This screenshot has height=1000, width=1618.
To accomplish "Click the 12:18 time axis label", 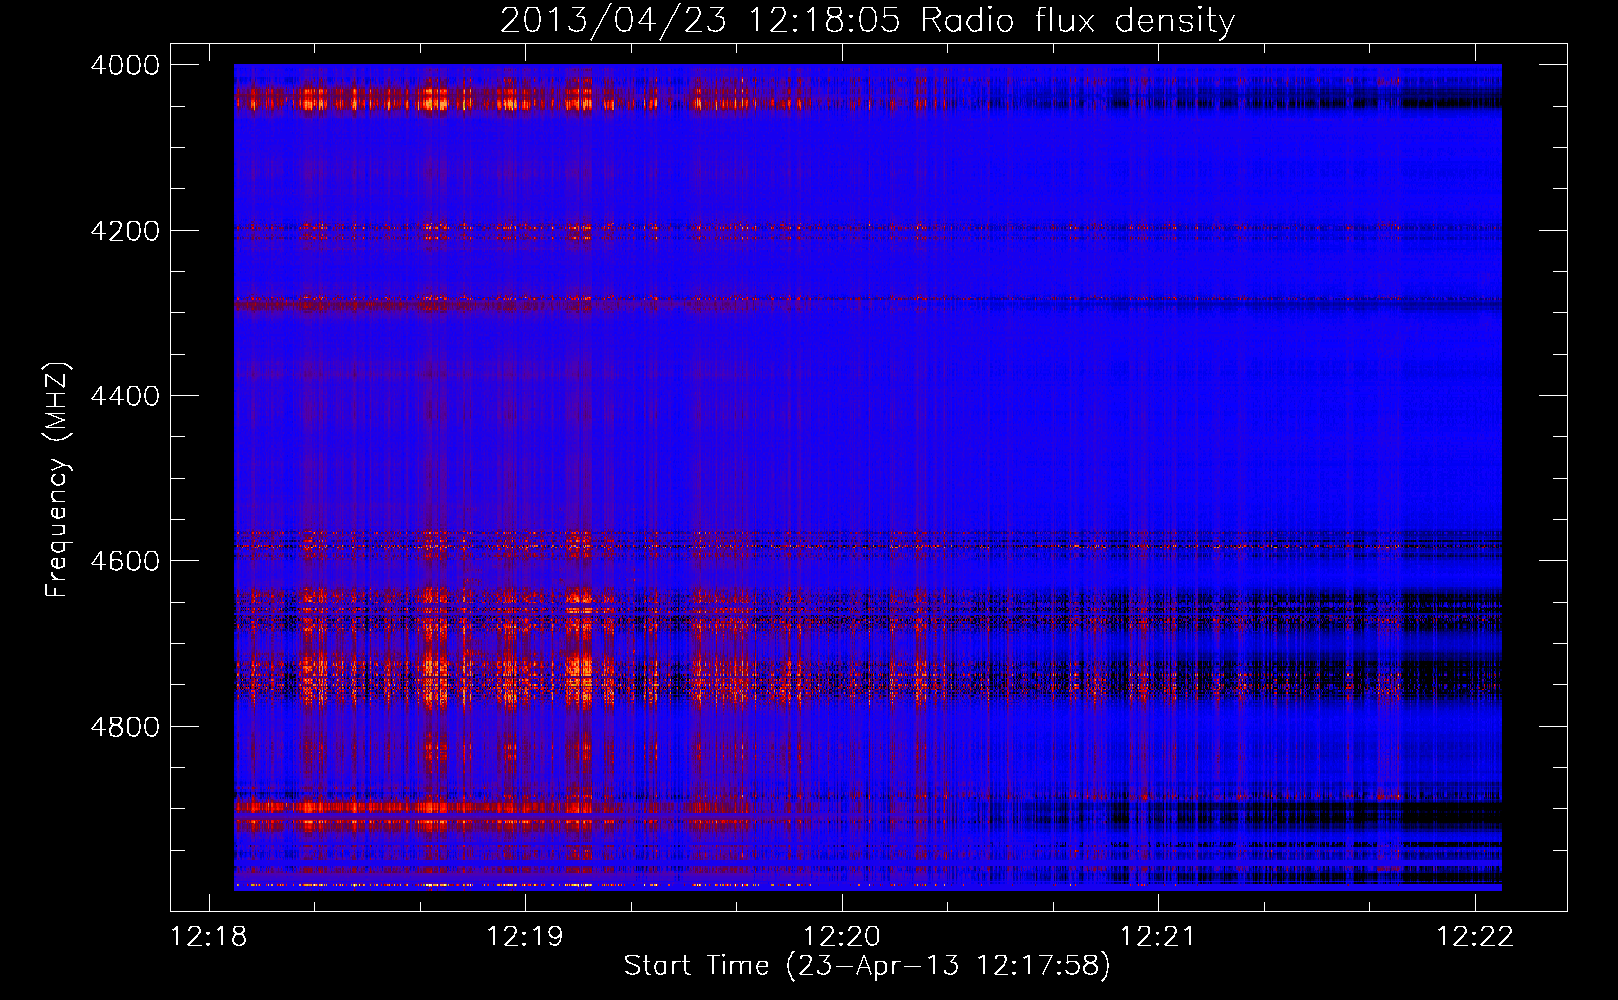I will pyautogui.click(x=209, y=937).
